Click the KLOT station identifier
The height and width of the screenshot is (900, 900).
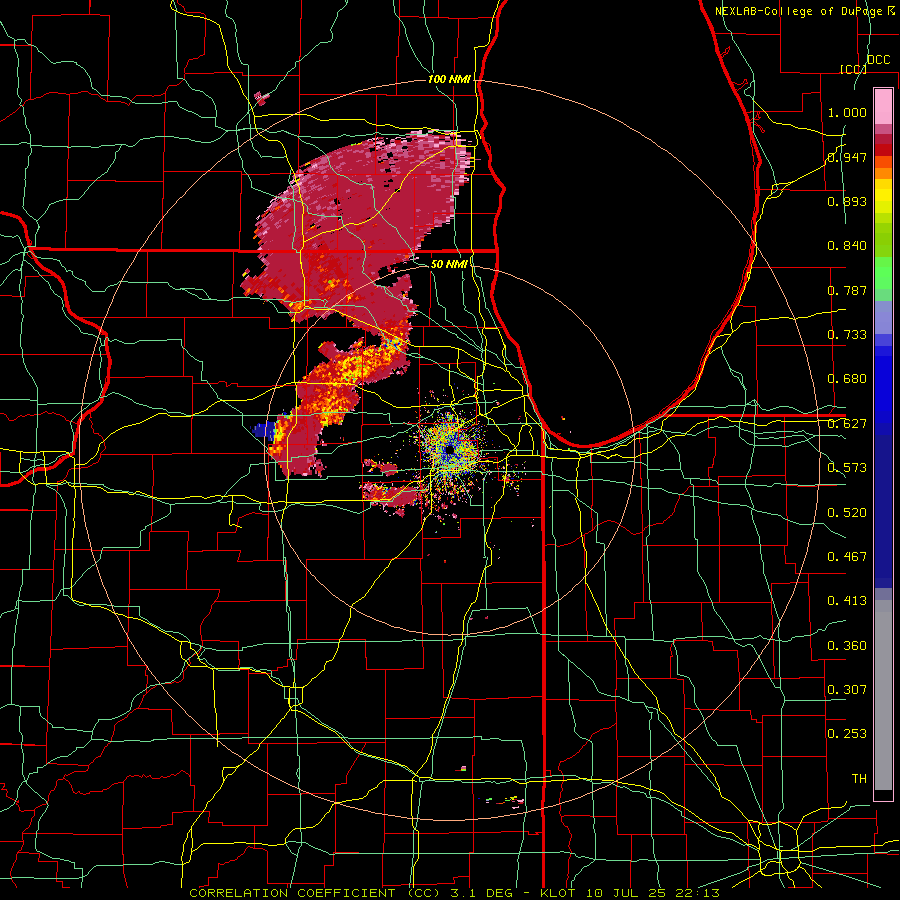pos(557,893)
